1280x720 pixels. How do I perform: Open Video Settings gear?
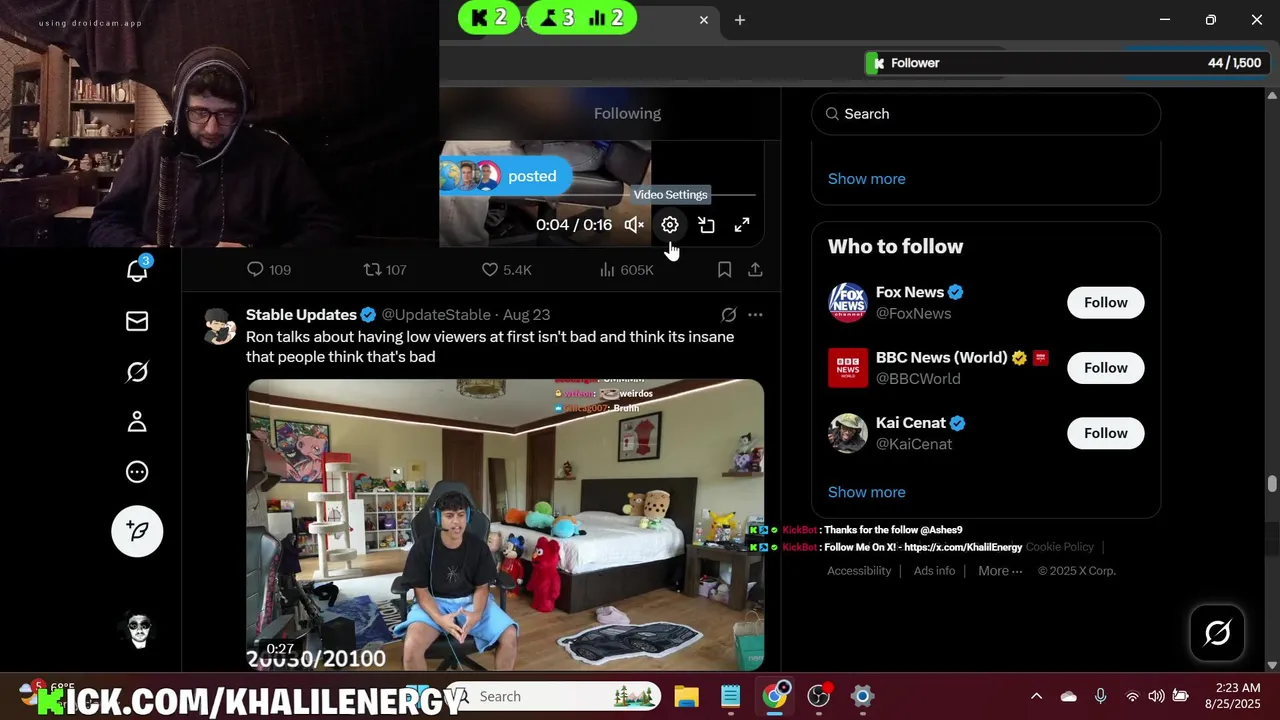tap(670, 225)
